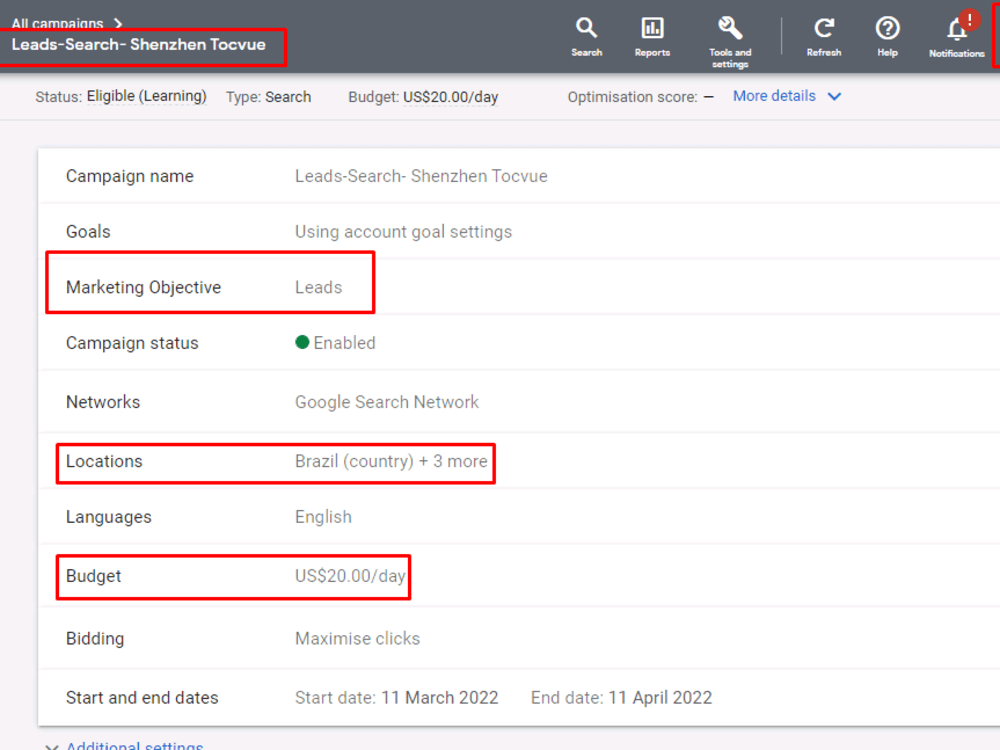Screen dimensions: 1000x750
Task: Open the Budget settings row
Action: tap(519, 576)
